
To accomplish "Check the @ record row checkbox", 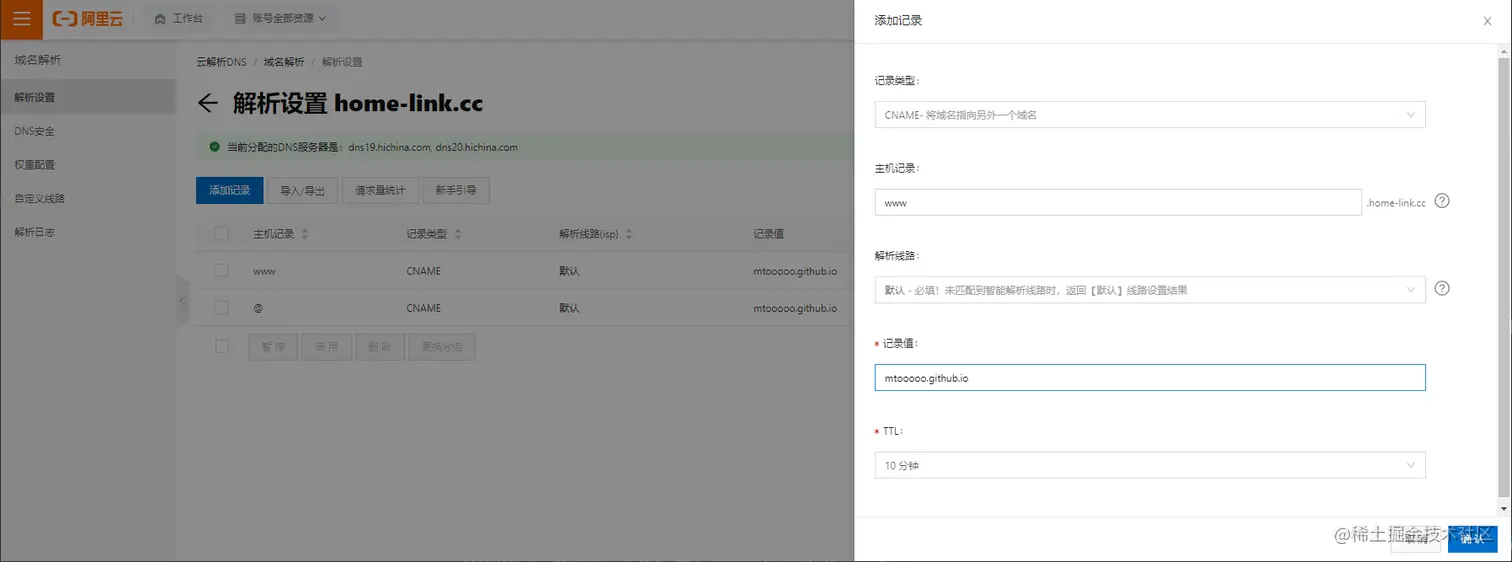I will point(222,308).
